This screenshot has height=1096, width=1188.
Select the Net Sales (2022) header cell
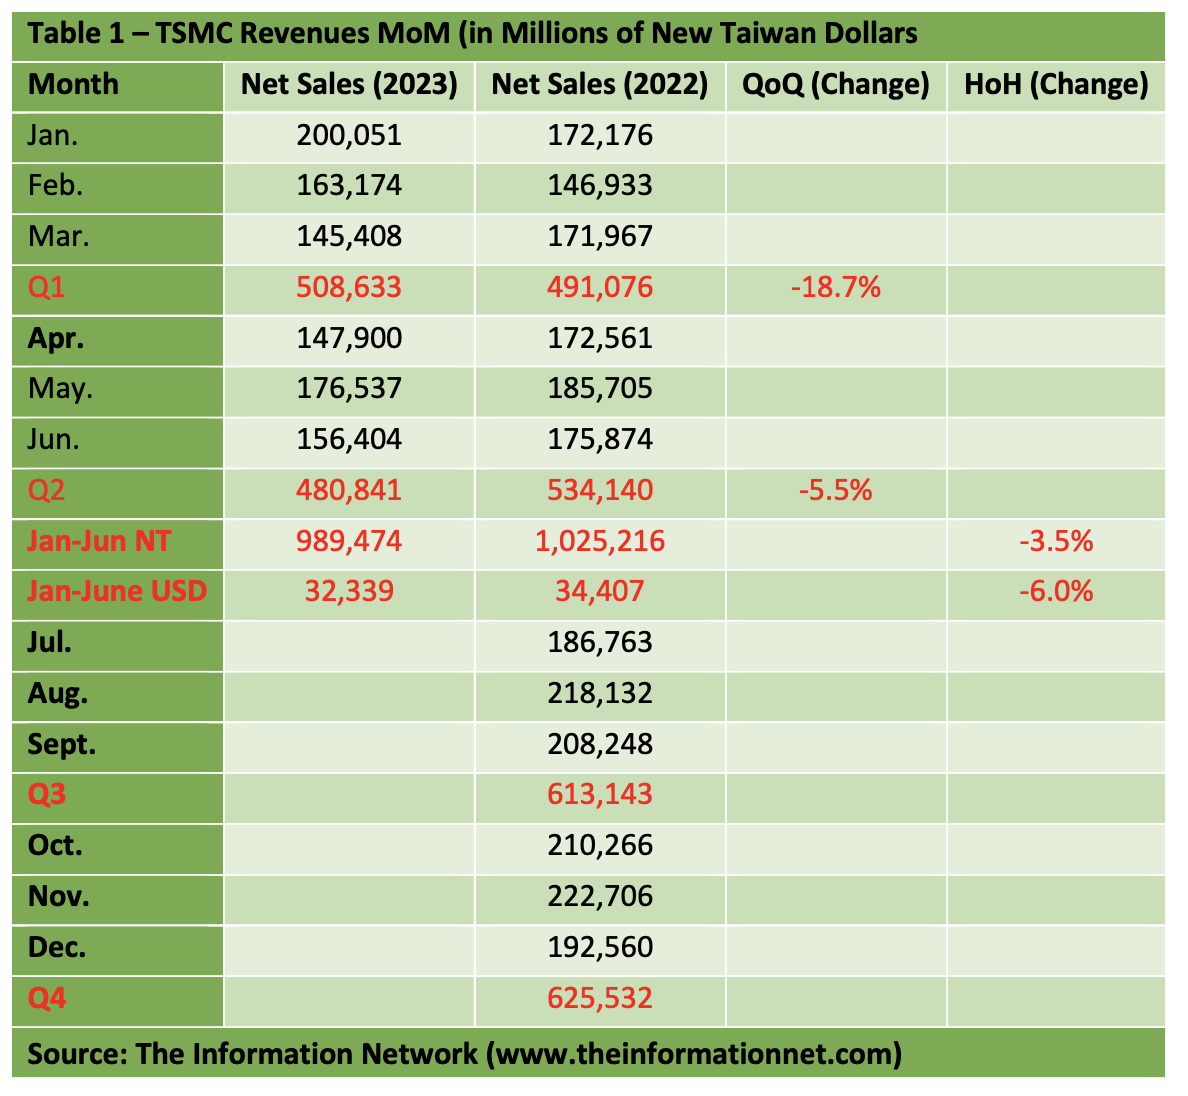pyautogui.click(x=600, y=85)
